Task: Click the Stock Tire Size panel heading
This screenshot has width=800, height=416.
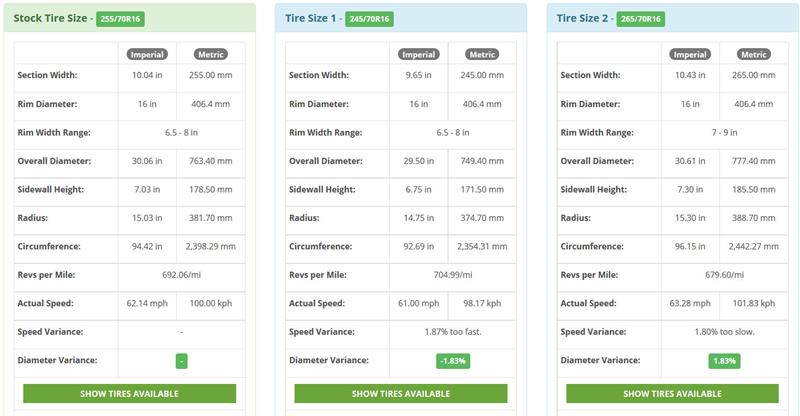Action: (x=50, y=18)
